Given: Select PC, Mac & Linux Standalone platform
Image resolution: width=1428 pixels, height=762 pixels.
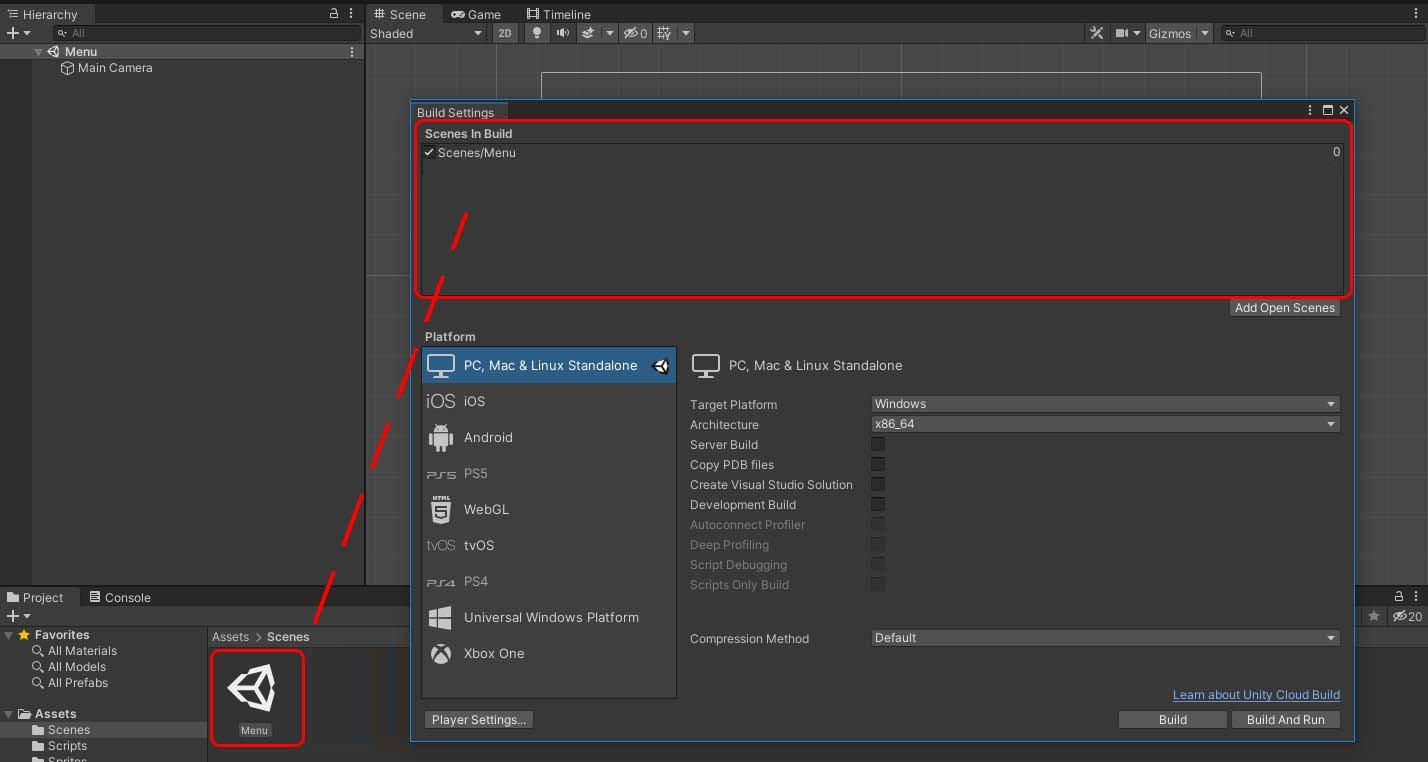Looking at the screenshot, I should click(549, 365).
